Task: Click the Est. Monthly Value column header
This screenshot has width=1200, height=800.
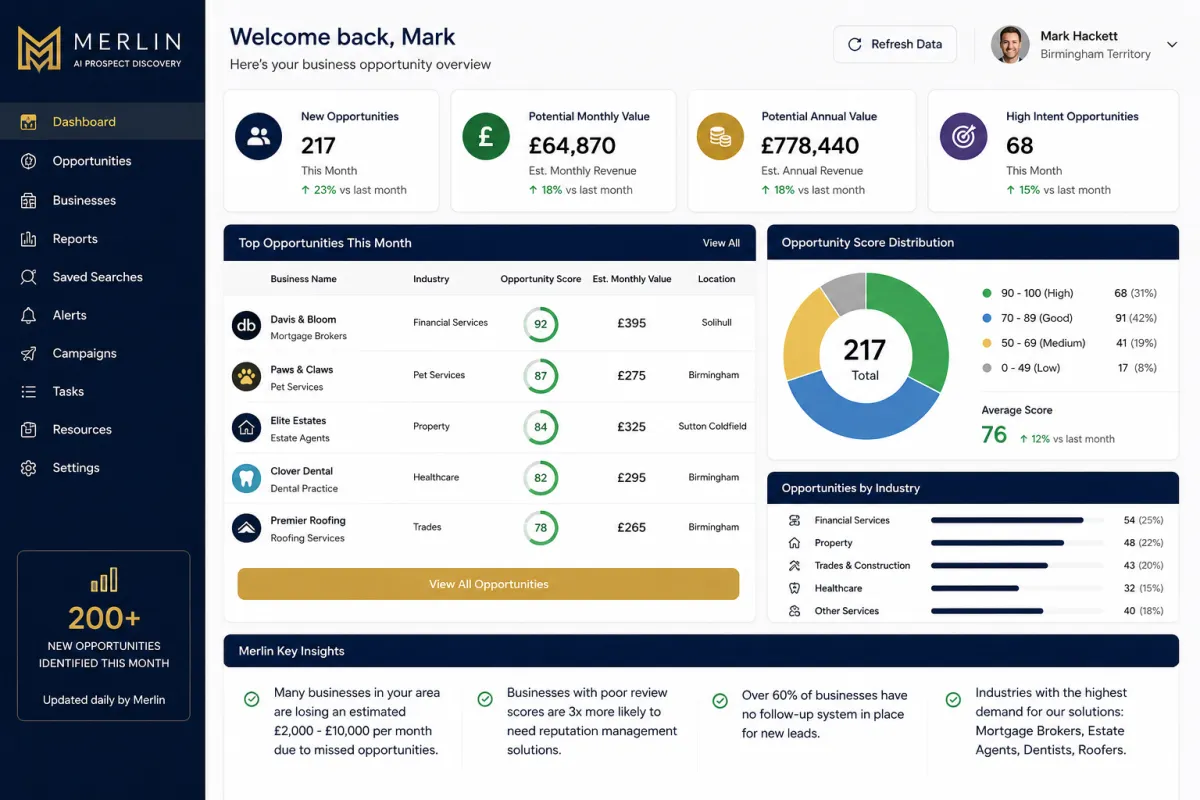Action: tap(632, 279)
